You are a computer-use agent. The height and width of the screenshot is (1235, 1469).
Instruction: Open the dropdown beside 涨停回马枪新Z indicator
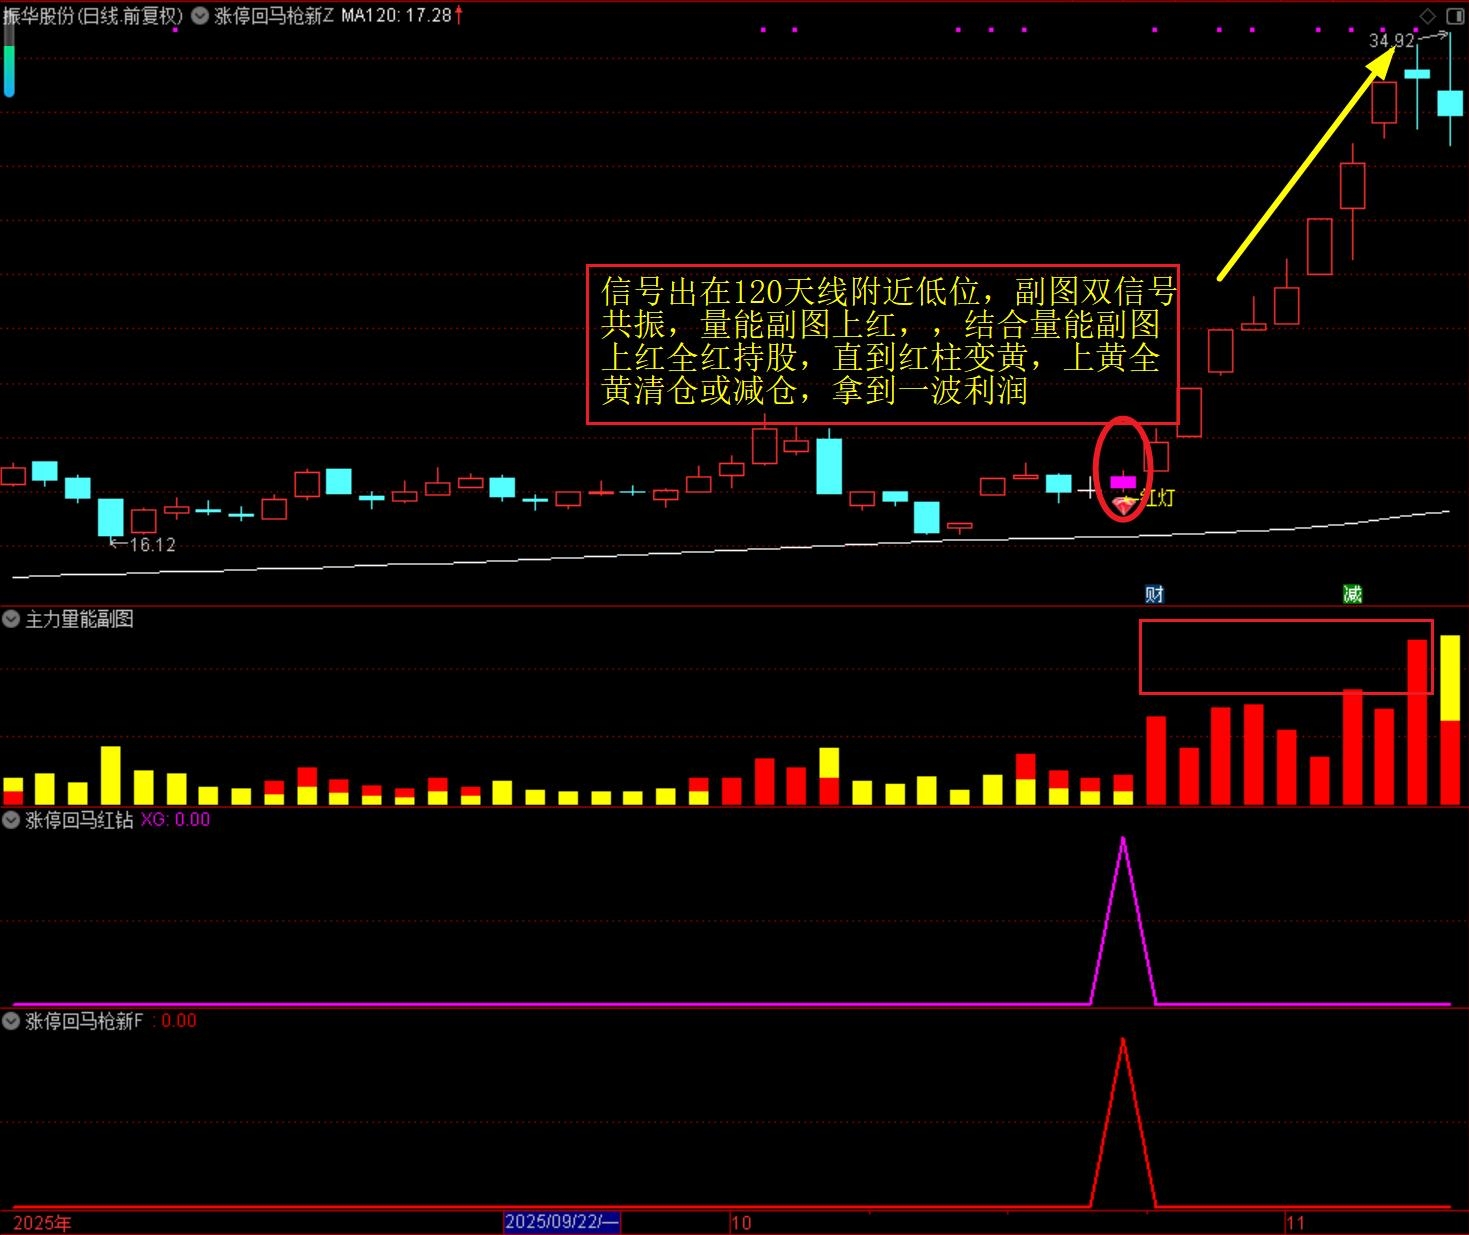coord(200,16)
